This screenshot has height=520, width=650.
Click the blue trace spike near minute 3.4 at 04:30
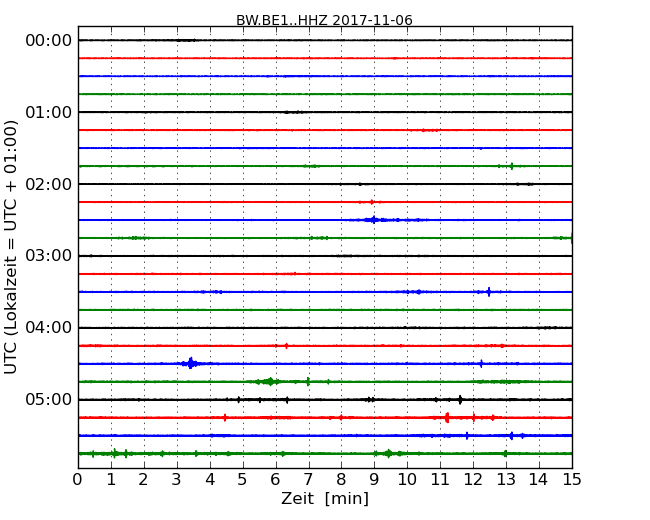click(x=191, y=363)
